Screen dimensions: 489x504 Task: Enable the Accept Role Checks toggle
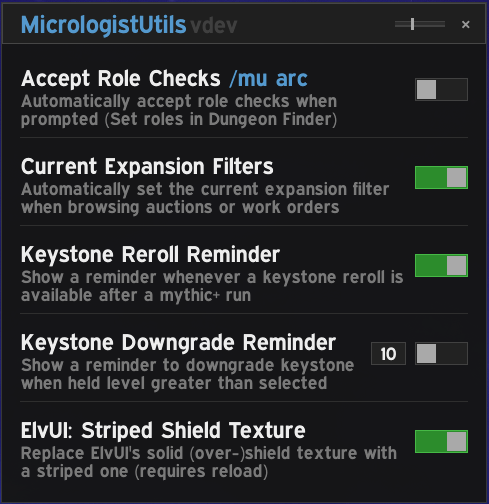coord(441,89)
